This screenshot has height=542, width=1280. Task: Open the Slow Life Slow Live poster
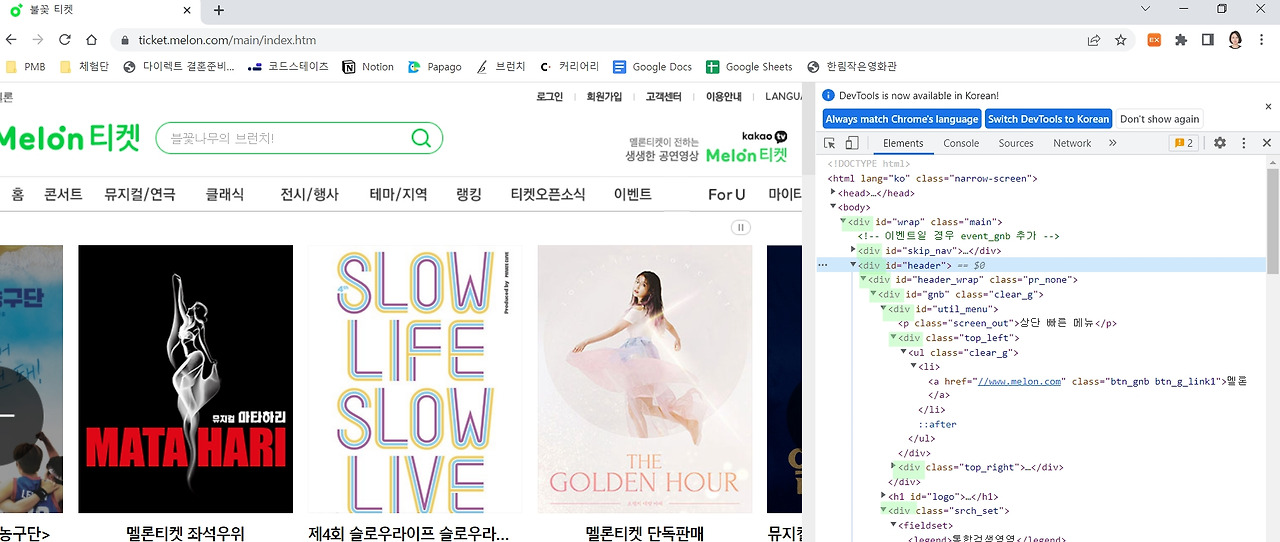click(x=415, y=379)
